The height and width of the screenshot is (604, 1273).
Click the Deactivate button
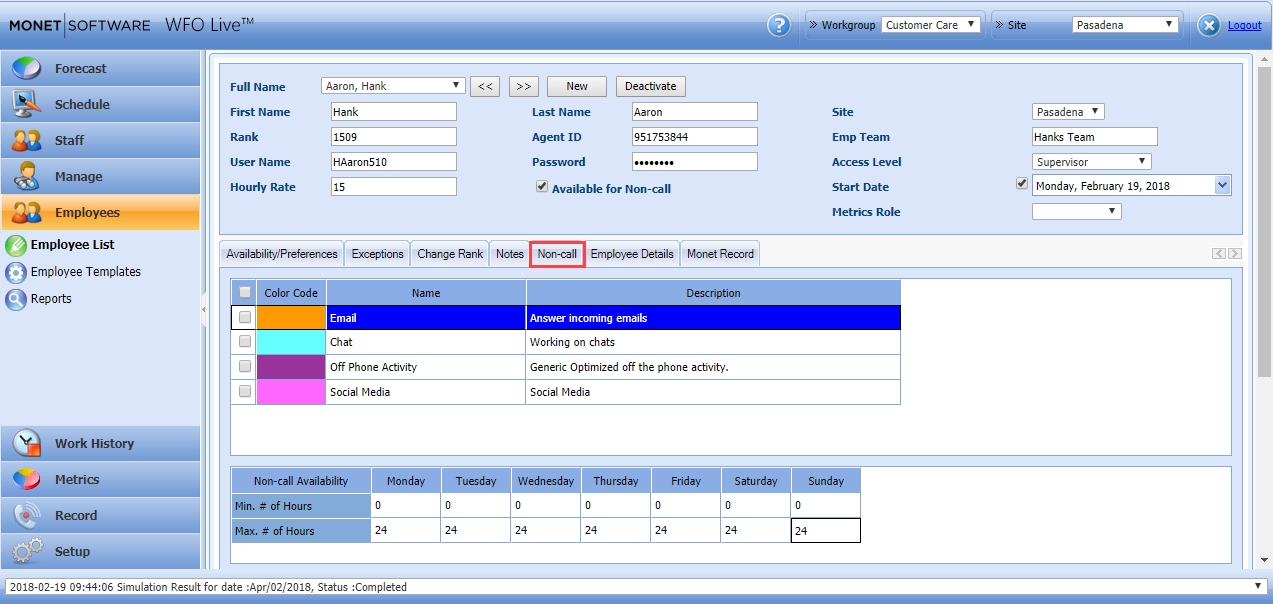pos(650,86)
